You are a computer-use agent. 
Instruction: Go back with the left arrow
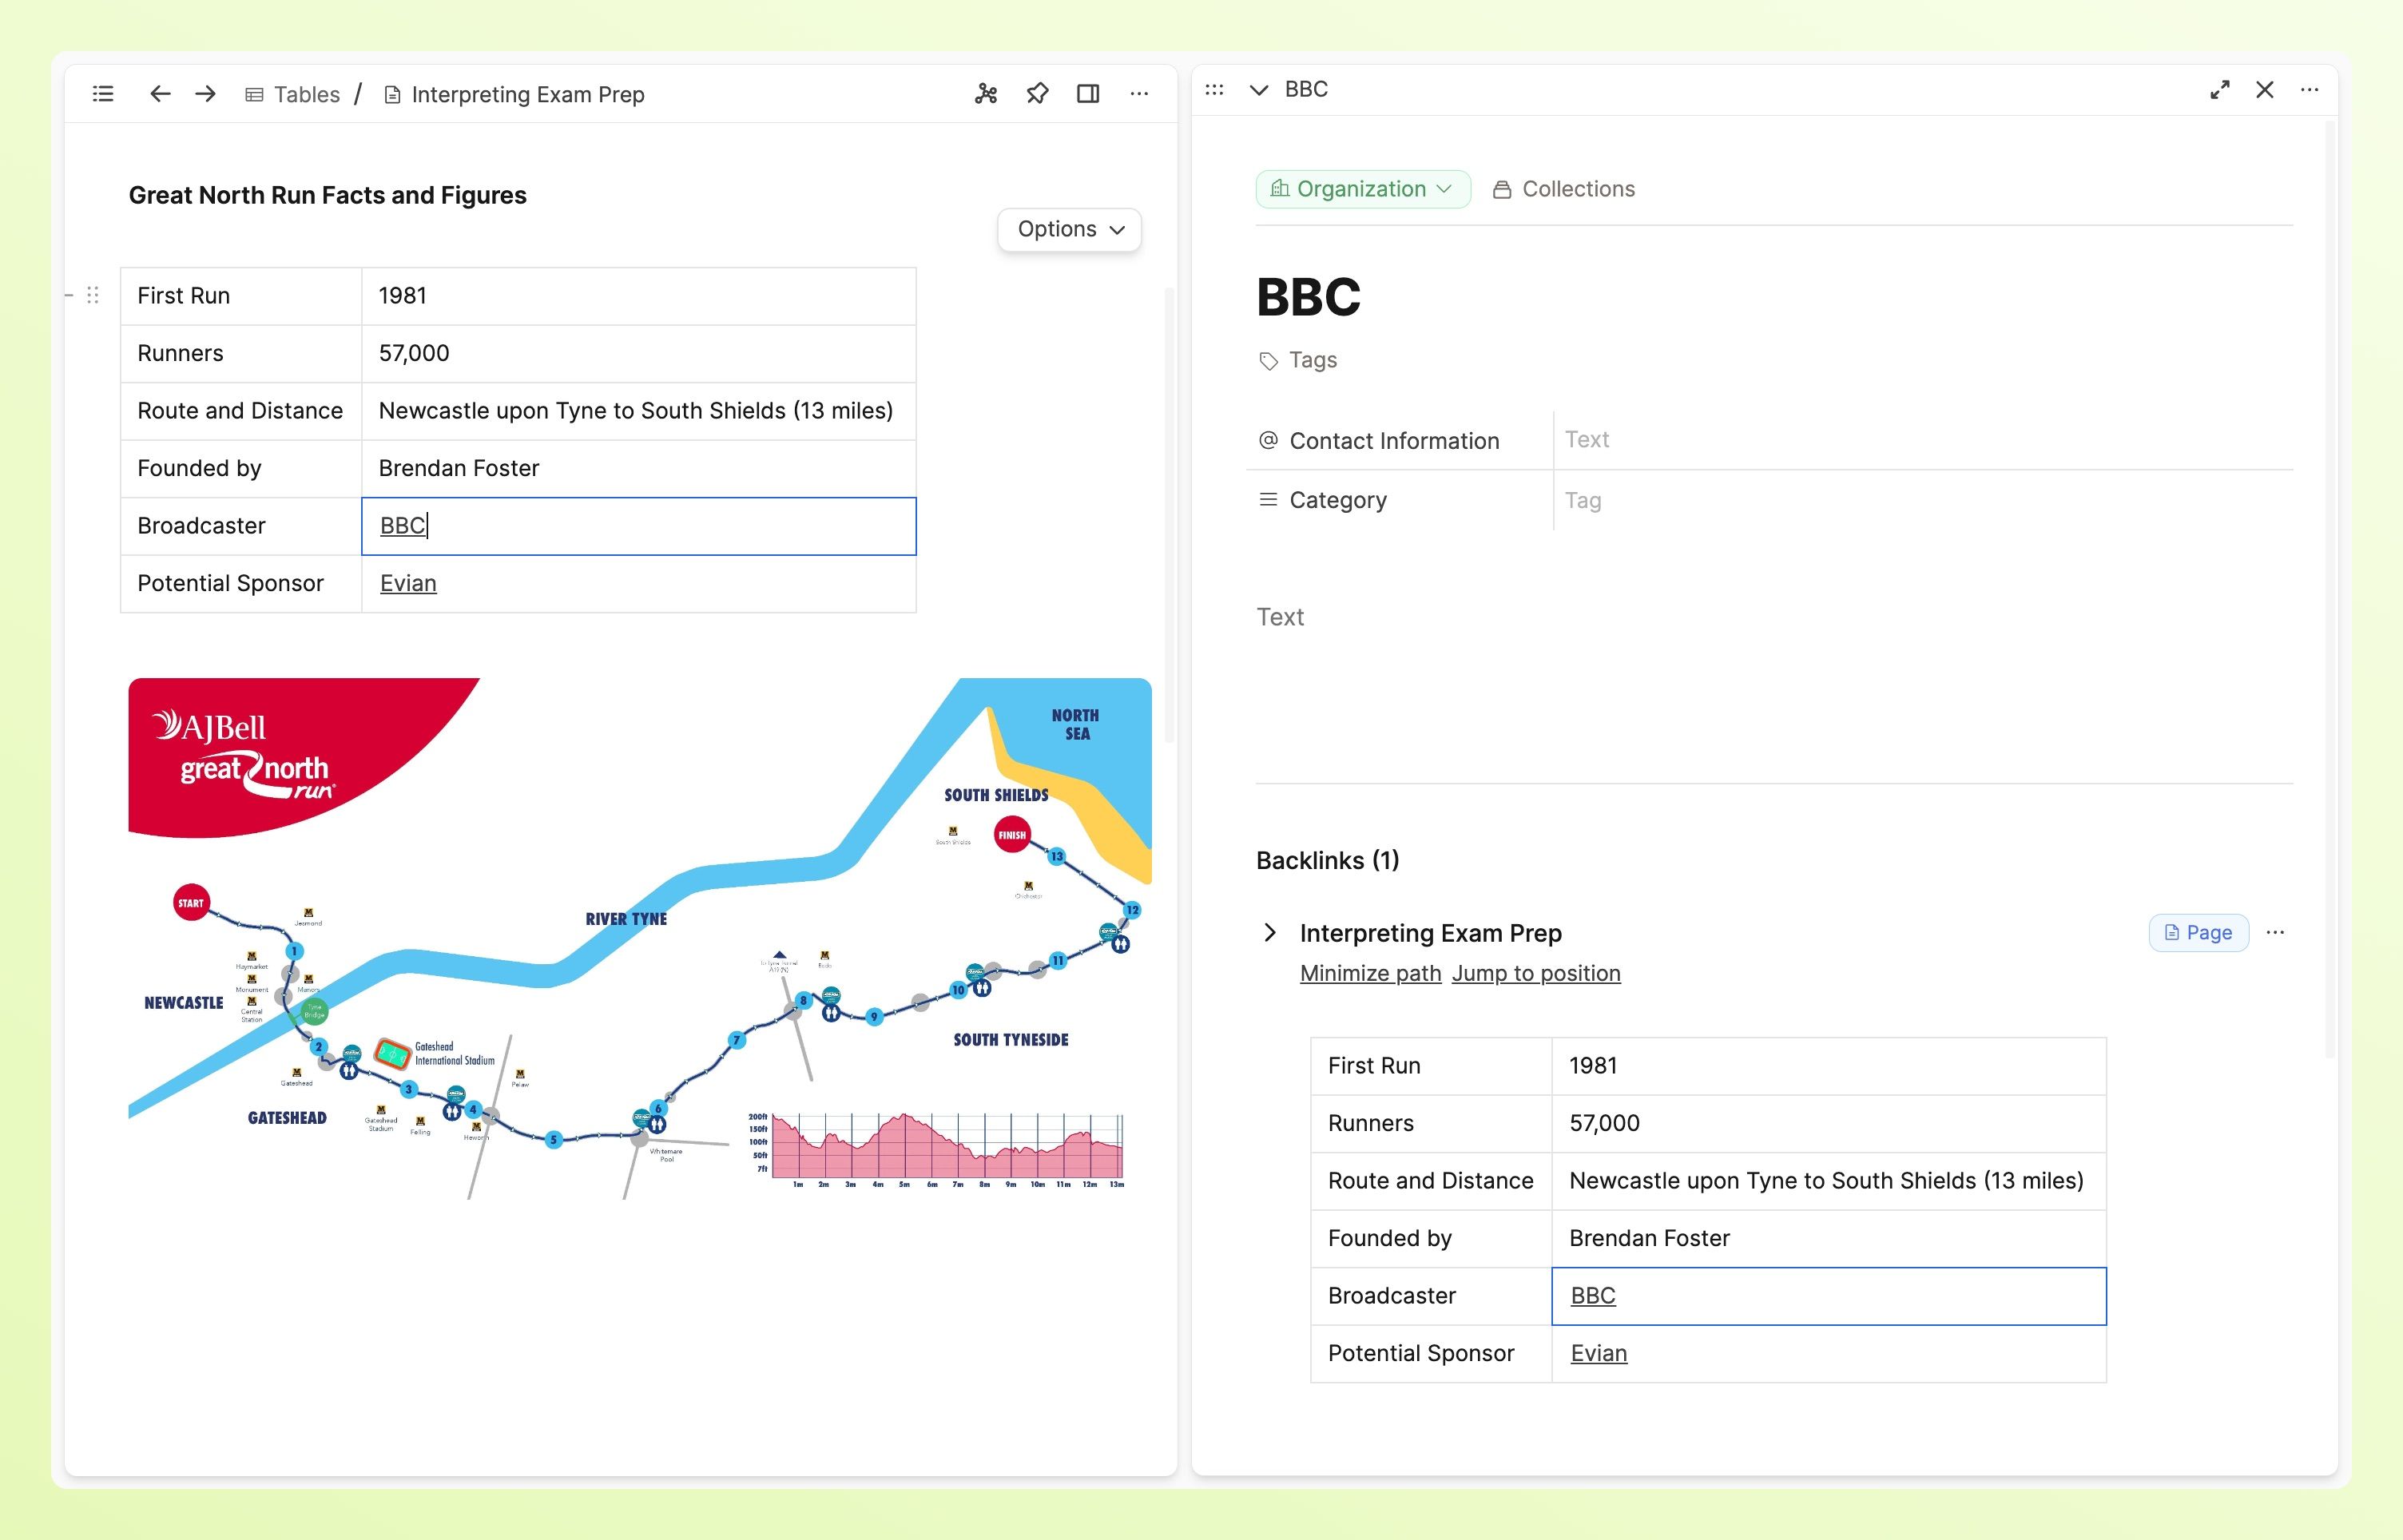pos(160,94)
